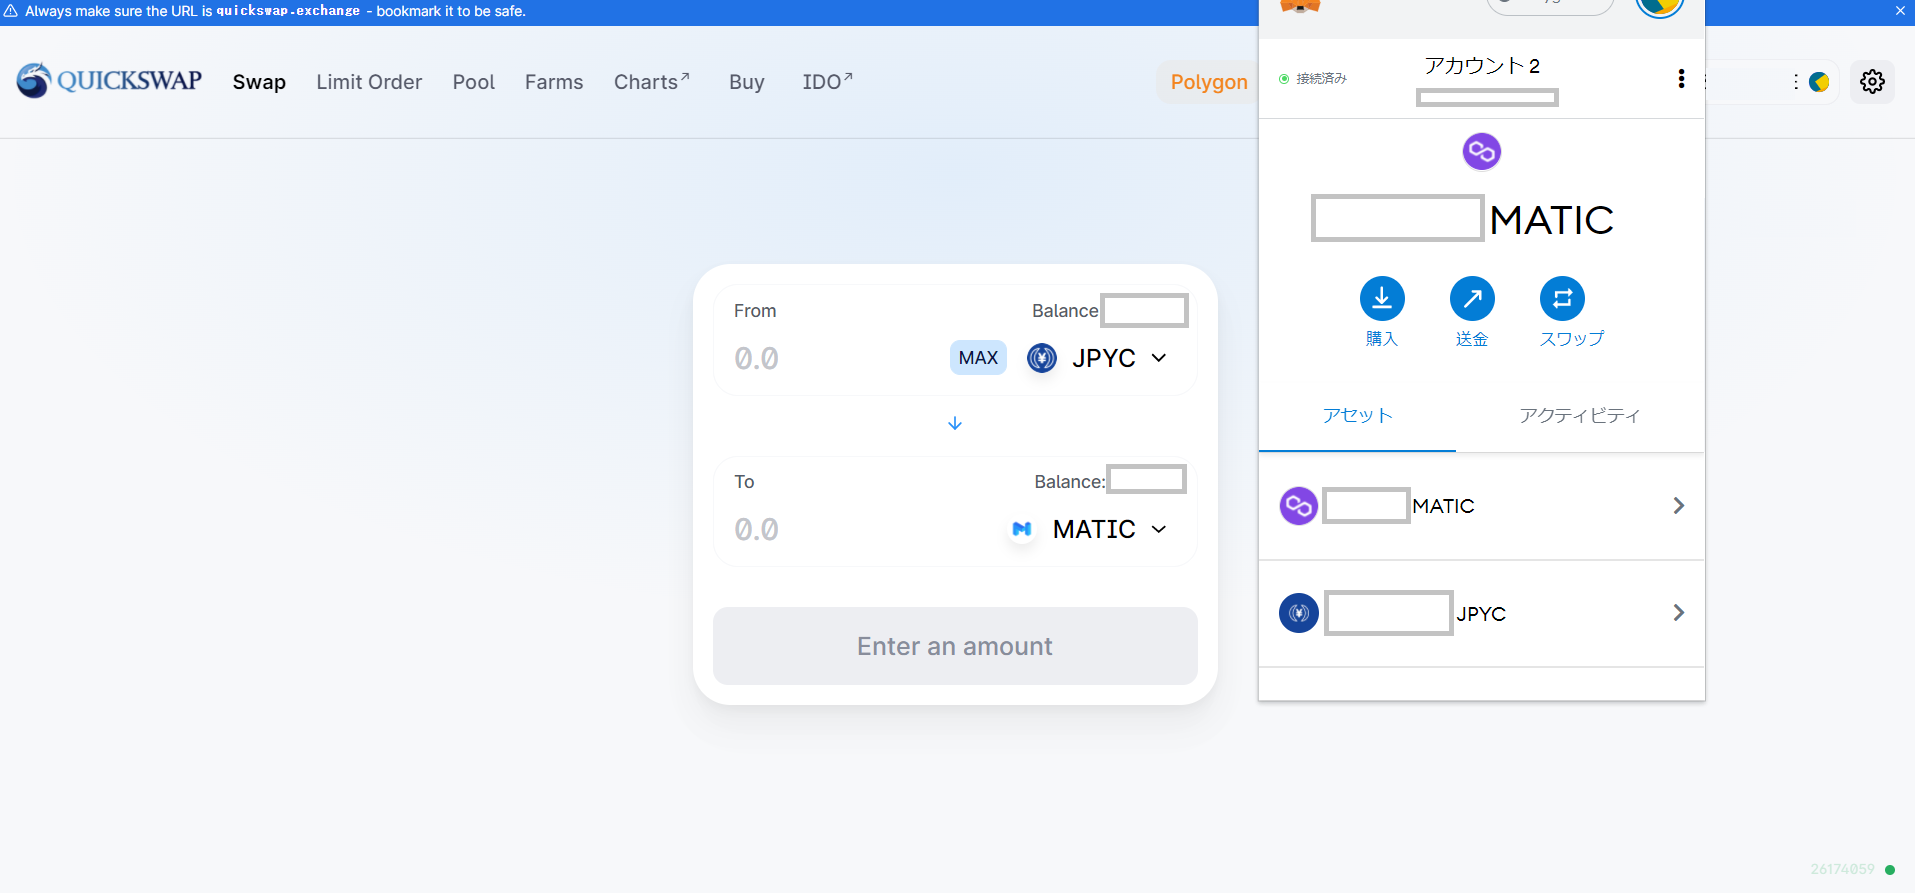This screenshot has width=1920, height=893.
Task: Click the JPYC asset icon in MetaMask list
Action: point(1299,613)
